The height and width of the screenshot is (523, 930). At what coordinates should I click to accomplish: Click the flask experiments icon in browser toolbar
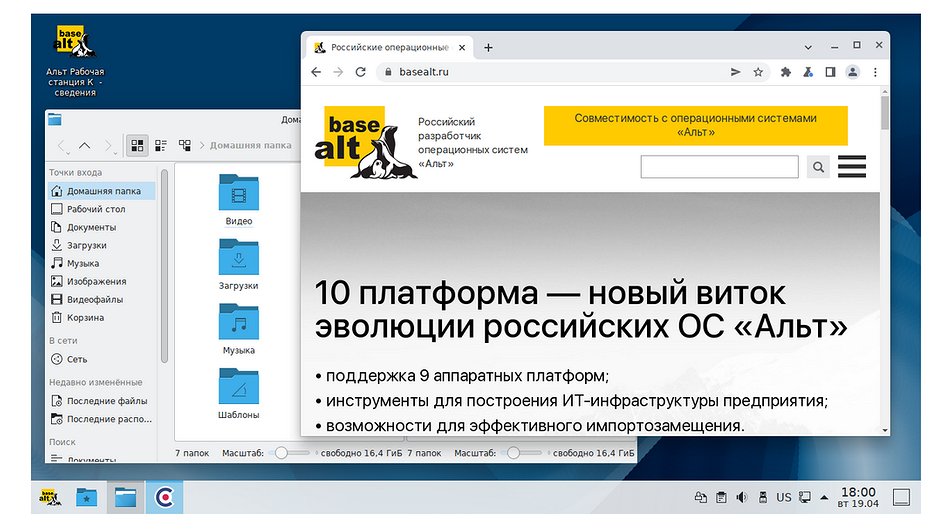click(x=808, y=72)
